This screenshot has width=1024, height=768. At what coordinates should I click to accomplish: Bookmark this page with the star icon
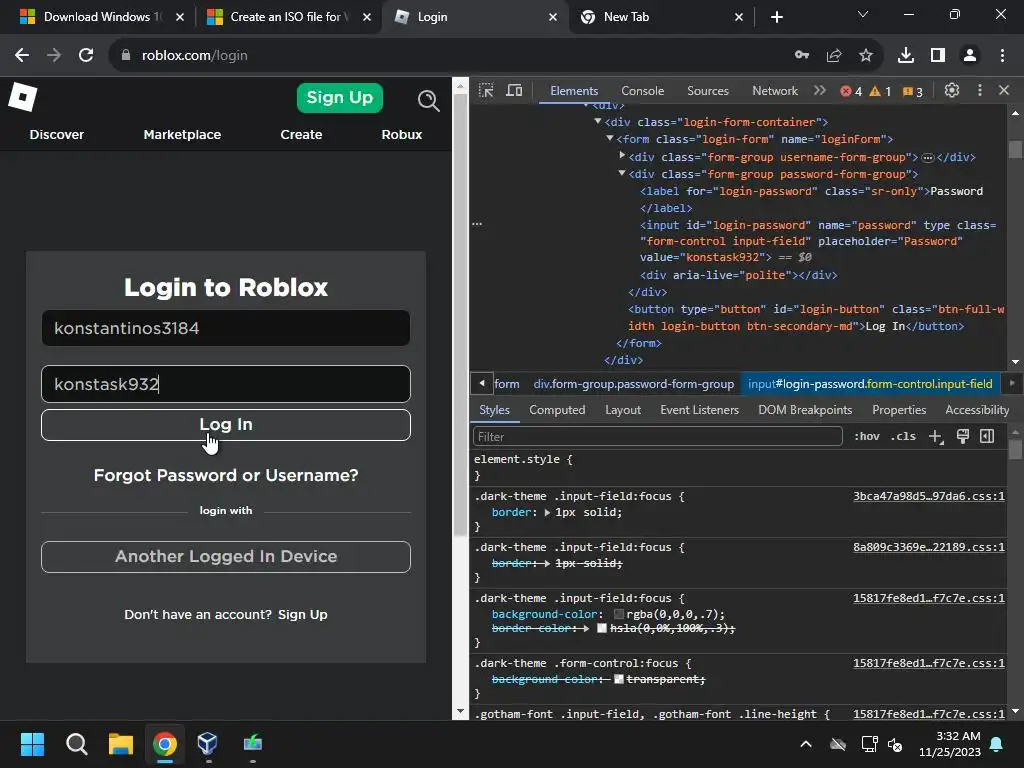pyautogui.click(x=866, y=56)
